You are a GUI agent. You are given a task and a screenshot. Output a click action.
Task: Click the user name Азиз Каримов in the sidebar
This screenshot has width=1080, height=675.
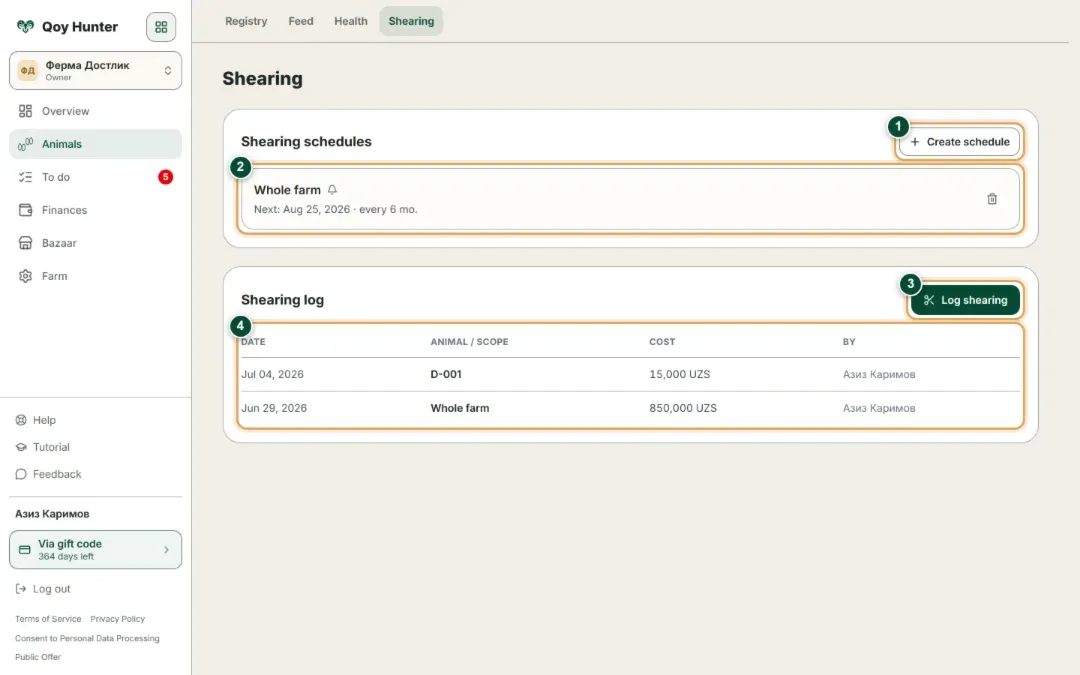click(52, 514)
